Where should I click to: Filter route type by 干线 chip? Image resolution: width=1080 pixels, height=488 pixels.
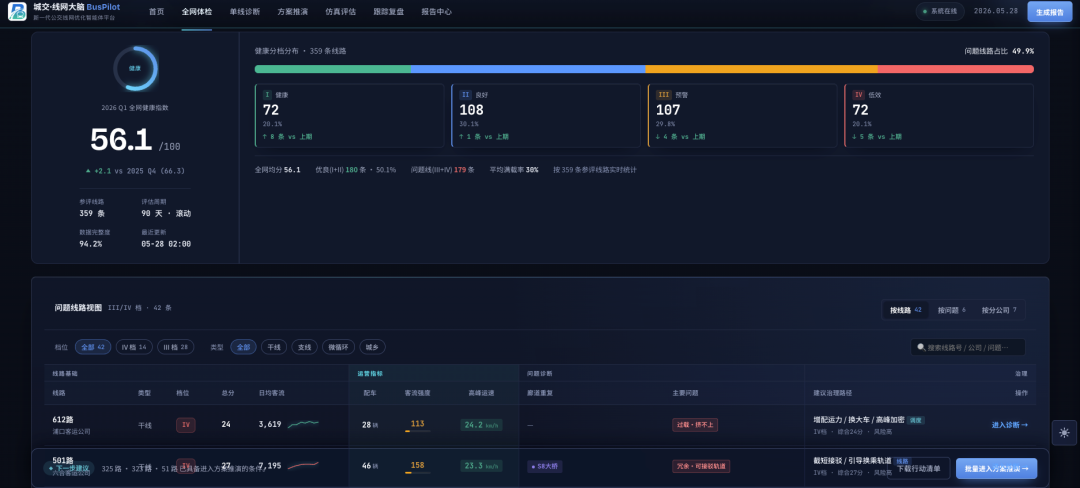[x=274, y=347]
